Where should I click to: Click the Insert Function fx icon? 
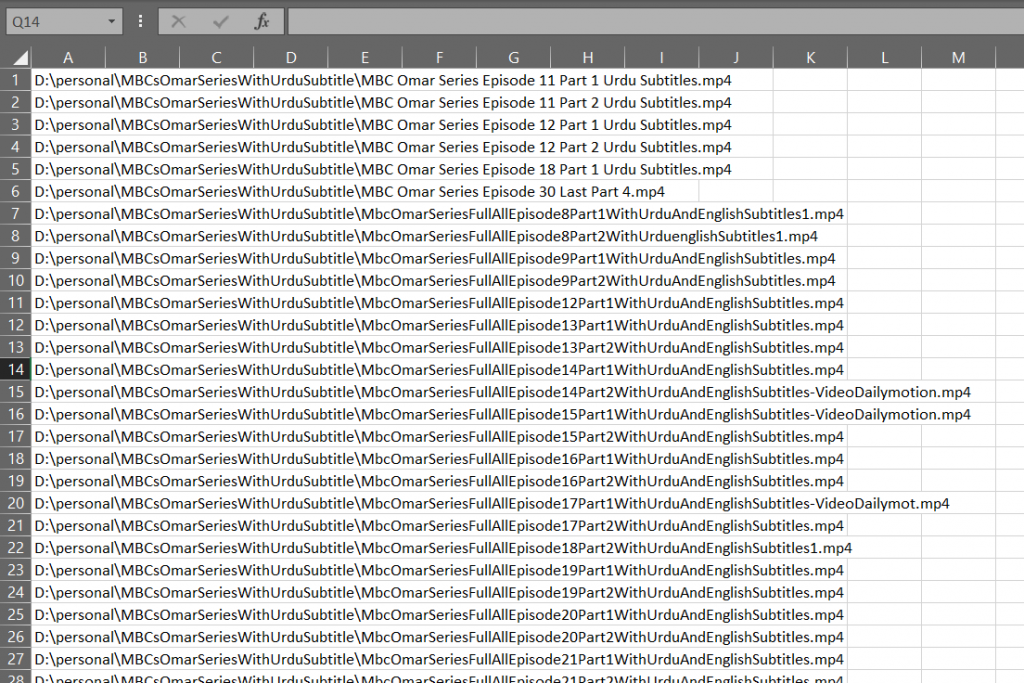(x=262, y=22)
